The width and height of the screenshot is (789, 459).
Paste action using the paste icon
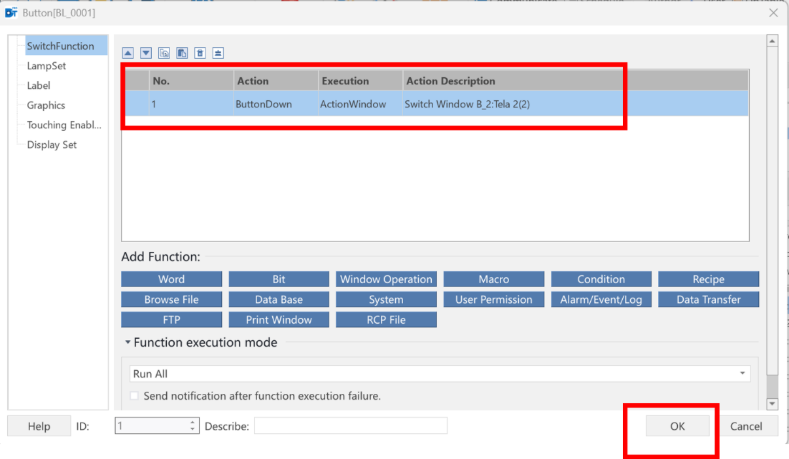[182, 53]
